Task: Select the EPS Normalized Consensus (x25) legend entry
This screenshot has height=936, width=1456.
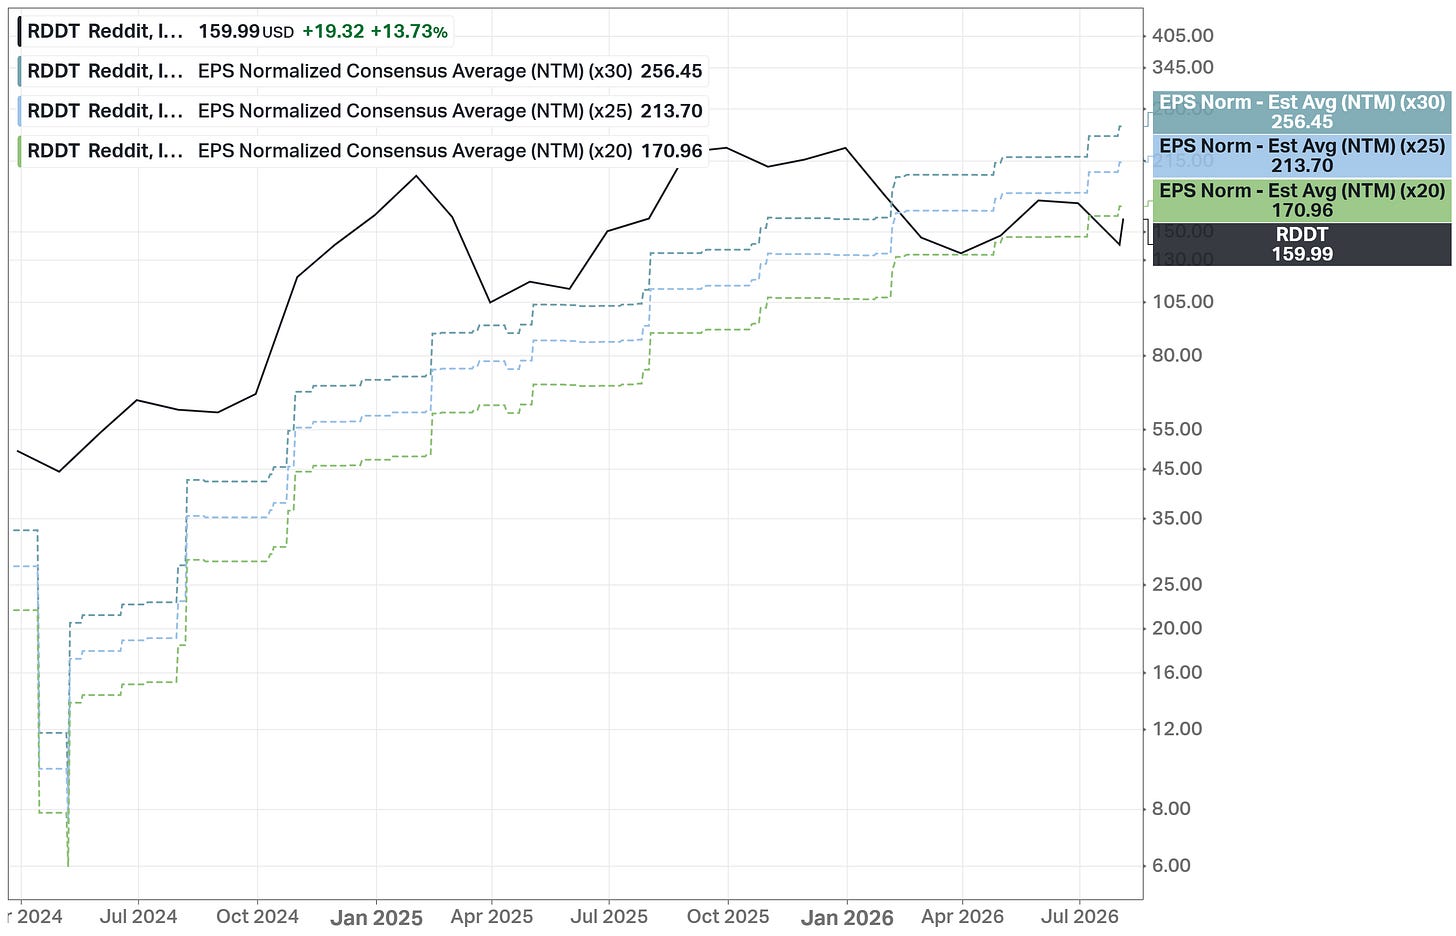Action: coord(363,111)
